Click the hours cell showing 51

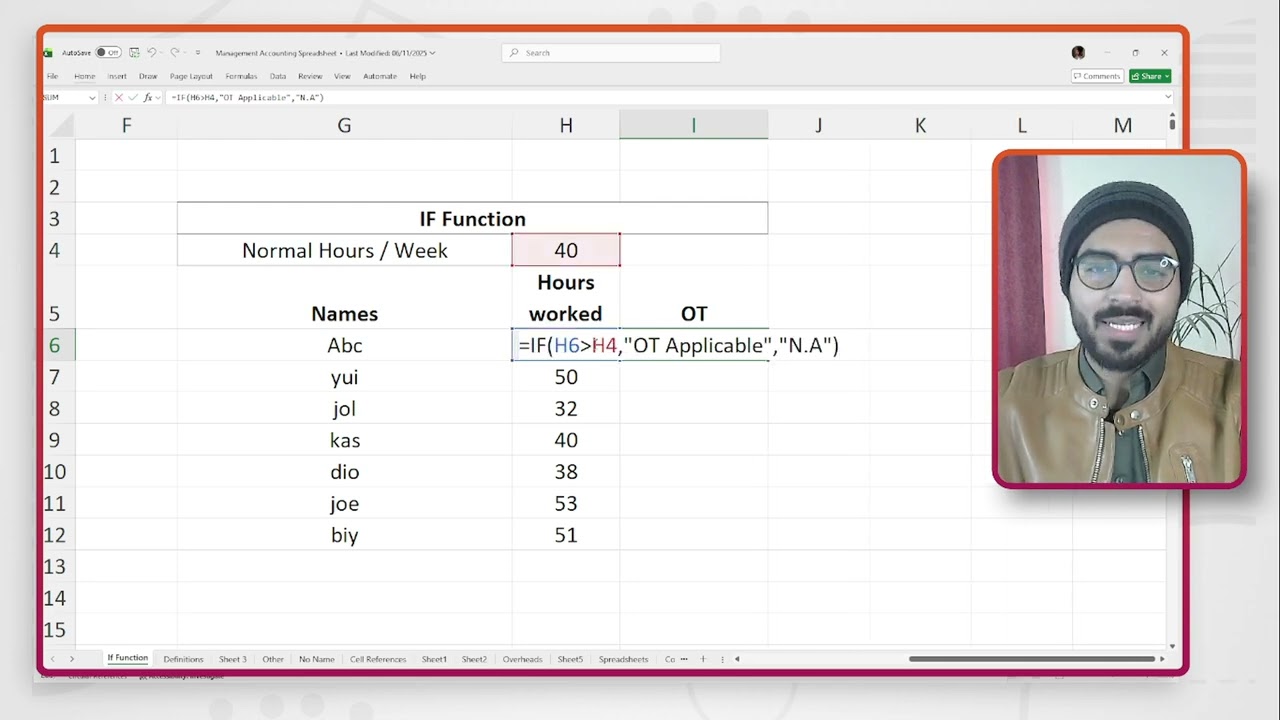point(566,535)
